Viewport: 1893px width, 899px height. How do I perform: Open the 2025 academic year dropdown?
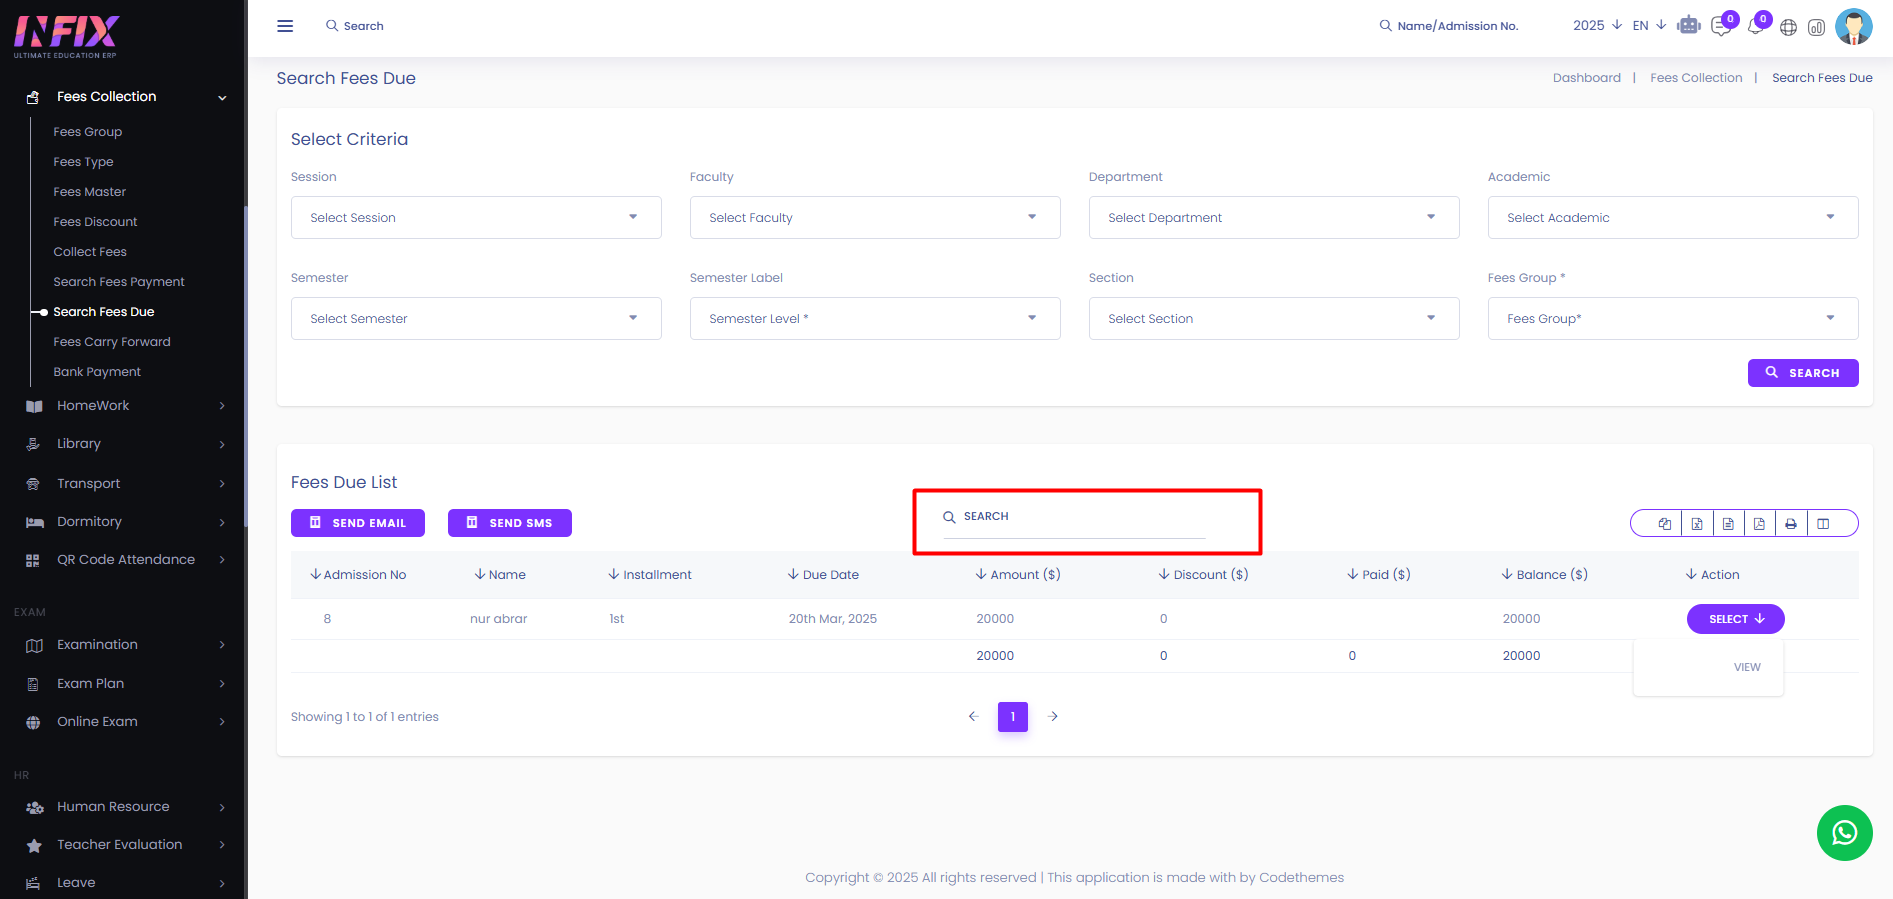(1597, 26)
